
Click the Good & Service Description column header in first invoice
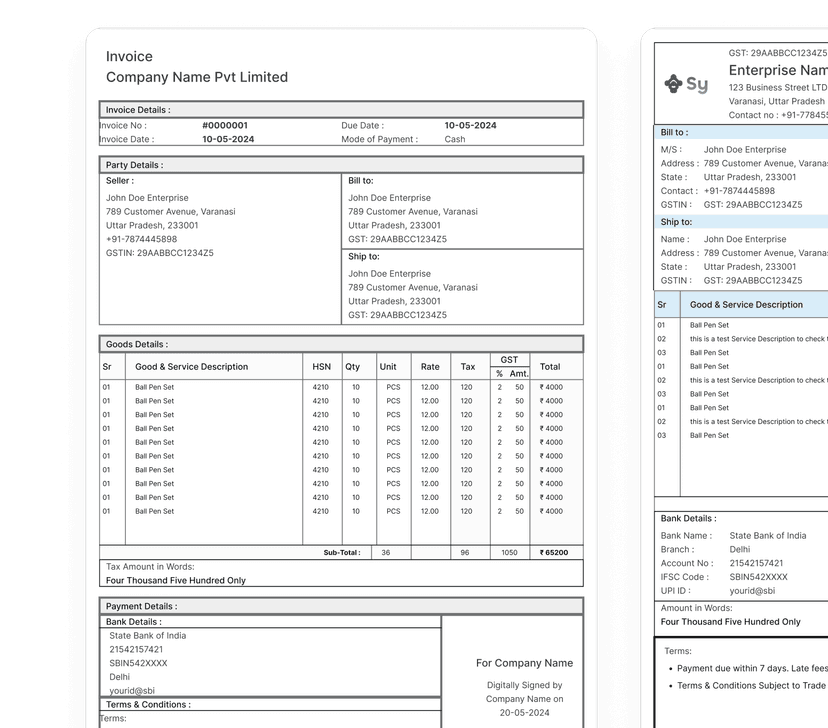point(191,366)
